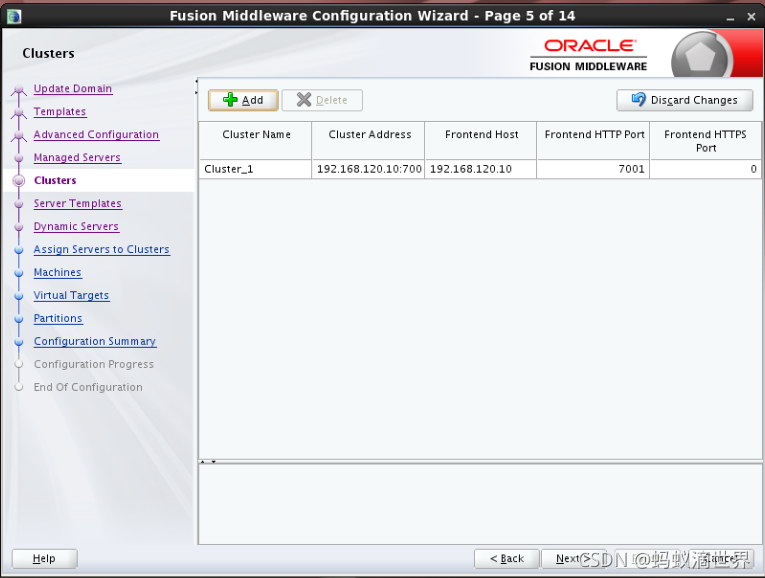The image size is (765, 578).
Task: Select the current Clusters step
Action: pyautogui.click(x=55, y=180)
